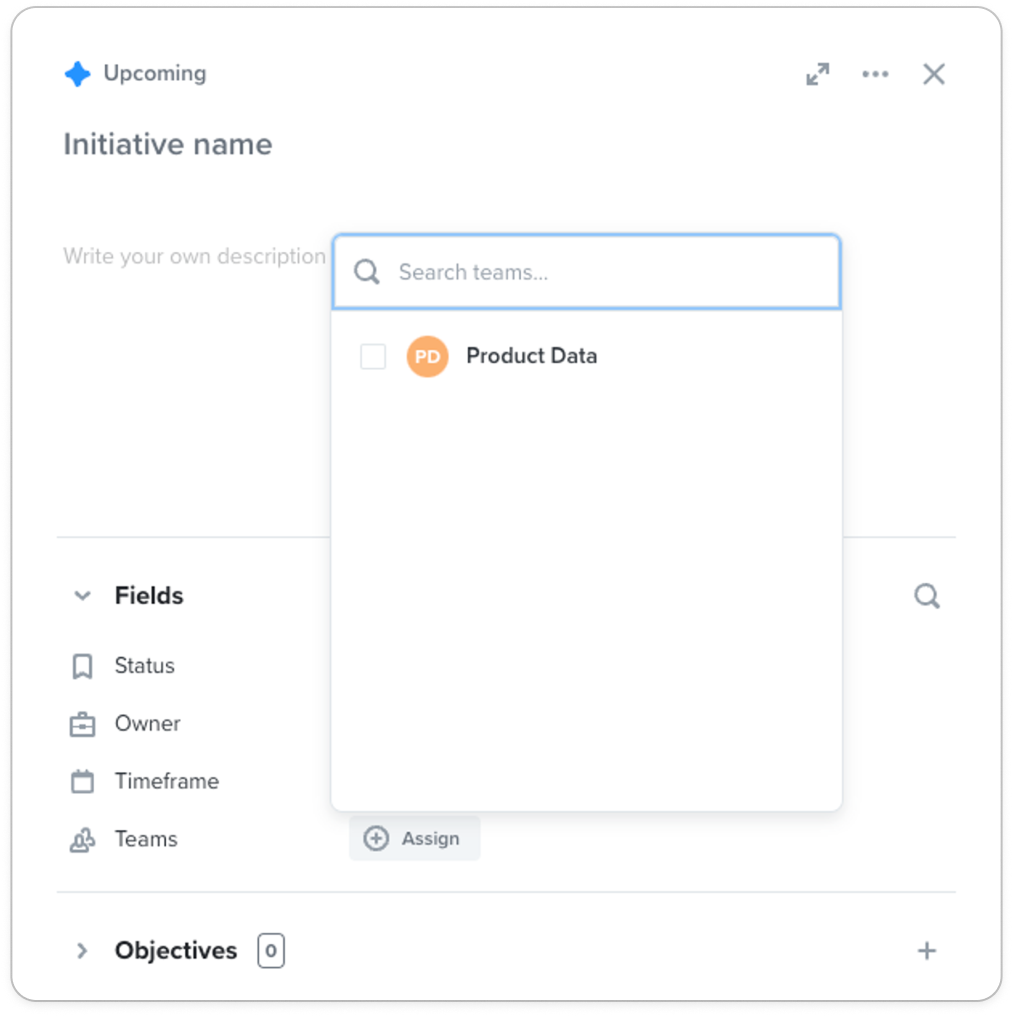Expand the Objectives section chevron
The height and width of the screenshot is (1016, 1013).
(x=82, y=951)
